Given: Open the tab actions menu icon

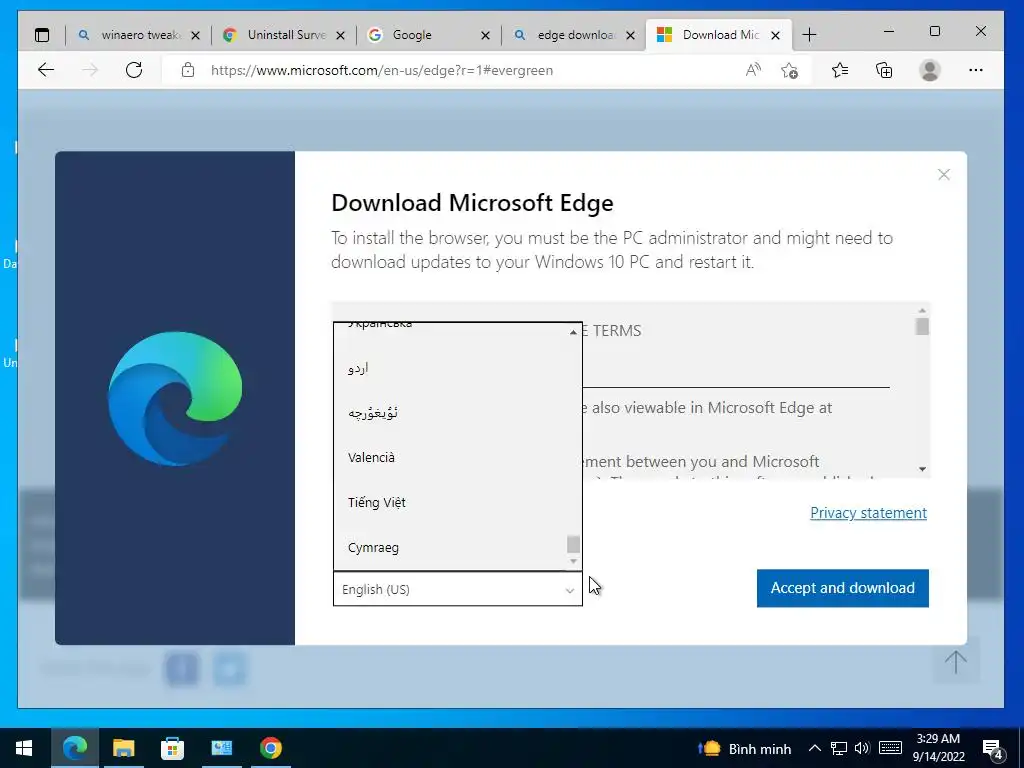Looking at the screenshot, I should click(42, 35).
